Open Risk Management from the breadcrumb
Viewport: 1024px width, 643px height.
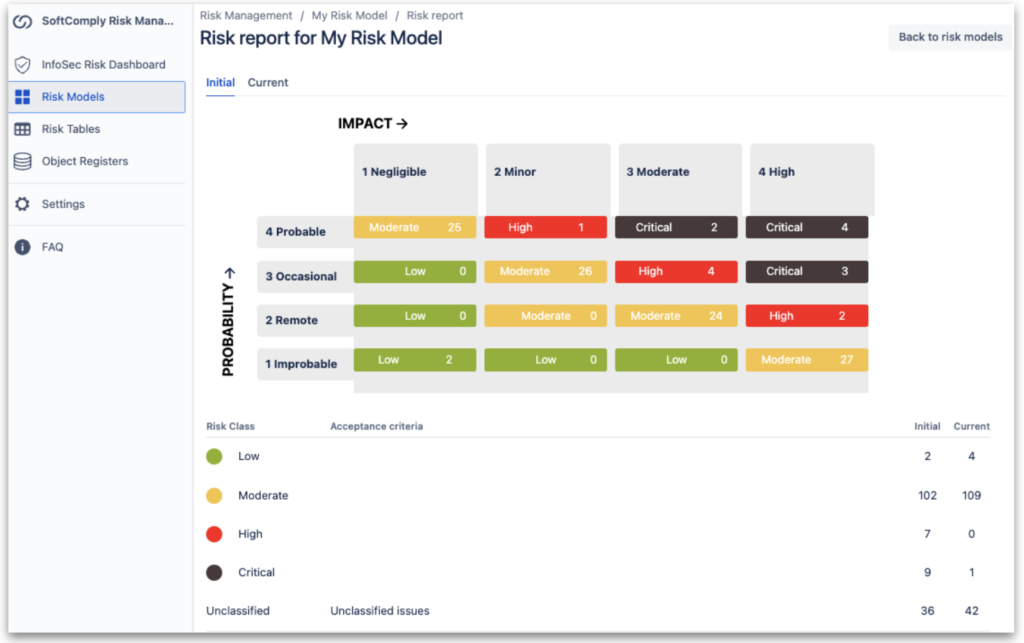point(246,15)
